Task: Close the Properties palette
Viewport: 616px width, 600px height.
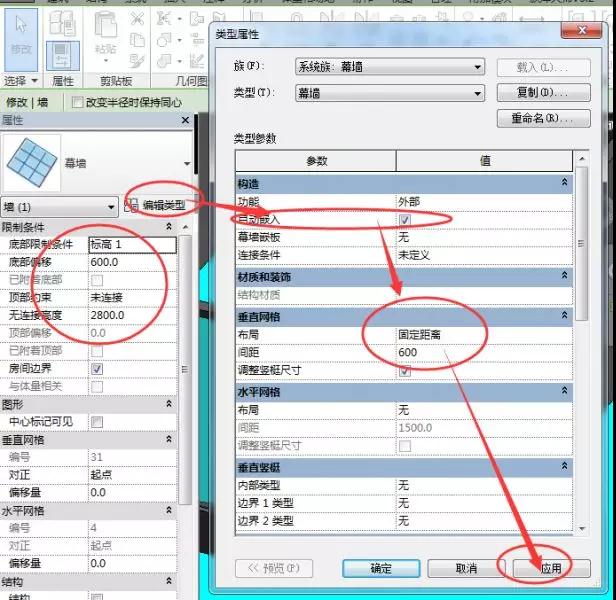Action: point(185,120)
